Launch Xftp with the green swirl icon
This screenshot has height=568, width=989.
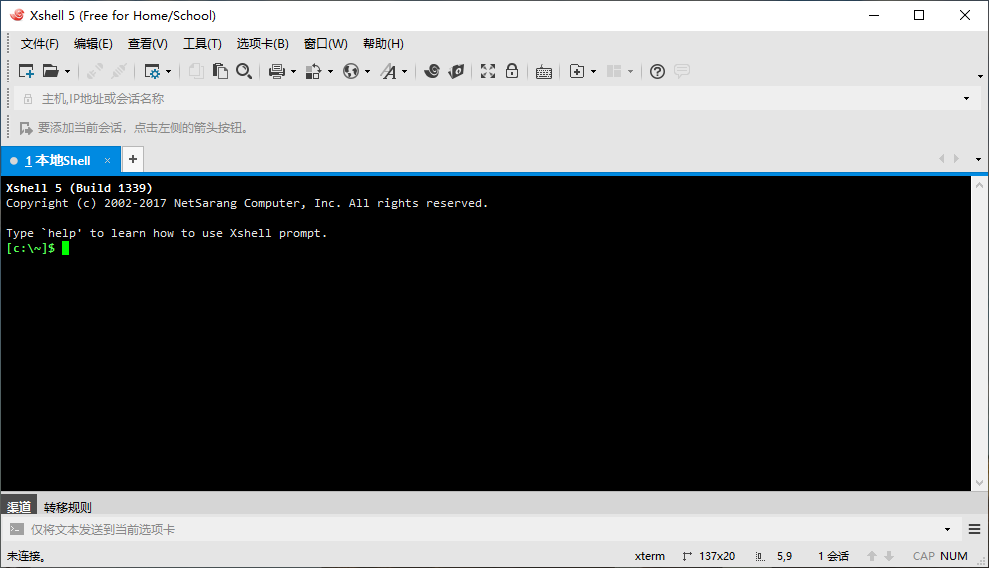(x=432, y=71)
